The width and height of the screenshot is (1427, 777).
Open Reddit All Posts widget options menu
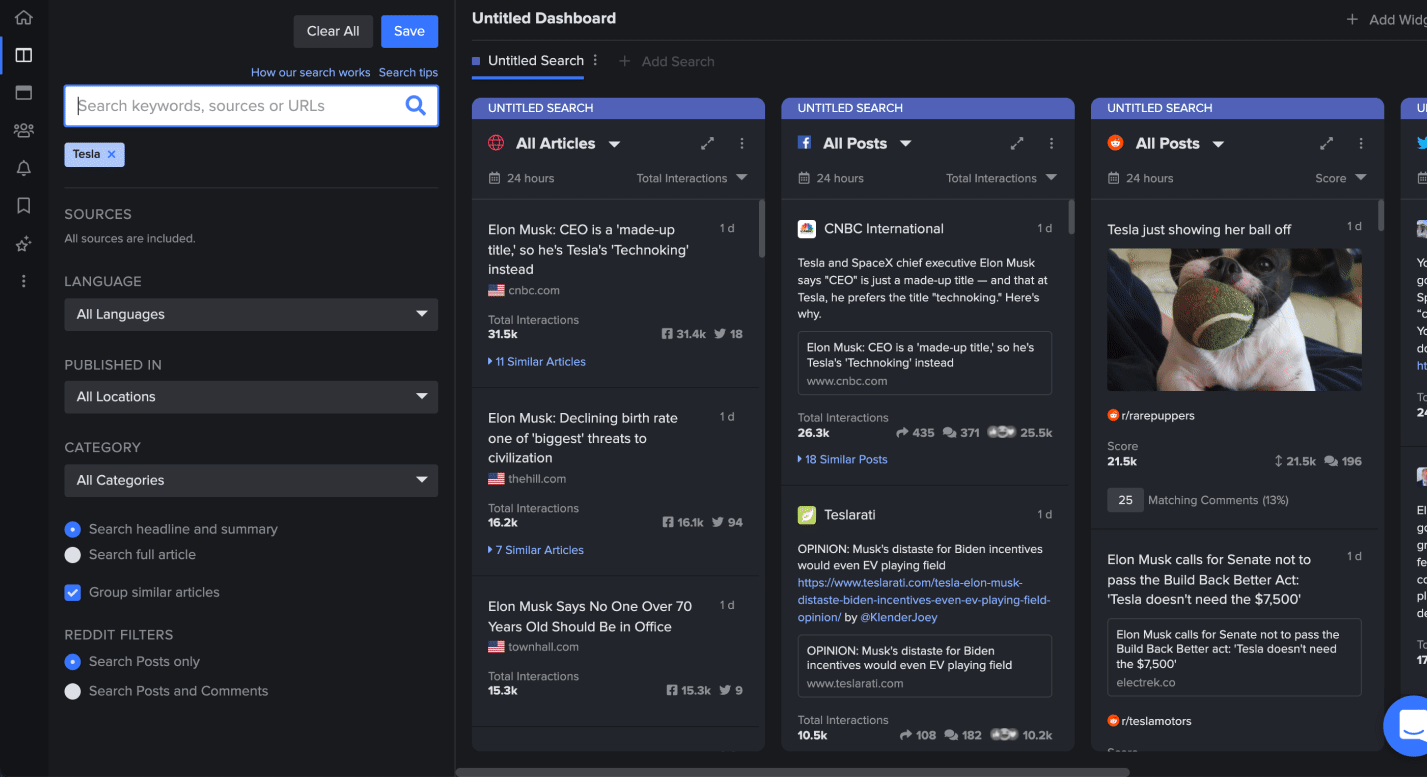[x=1361, y=144]
